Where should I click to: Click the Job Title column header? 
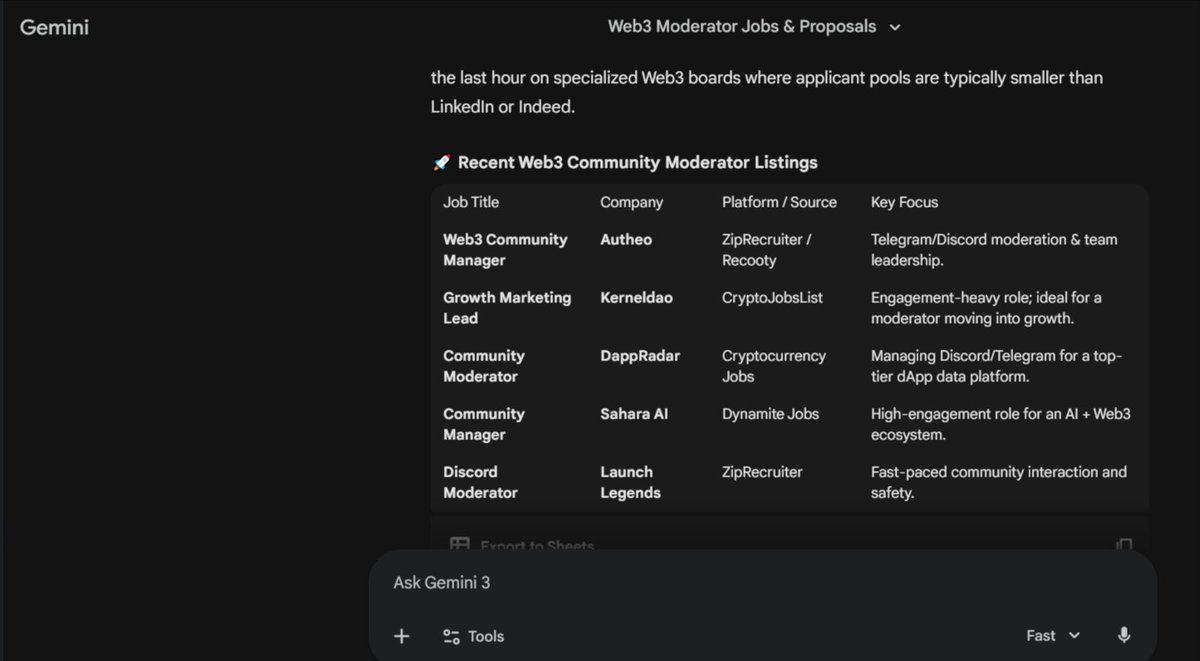pos(471,202)
